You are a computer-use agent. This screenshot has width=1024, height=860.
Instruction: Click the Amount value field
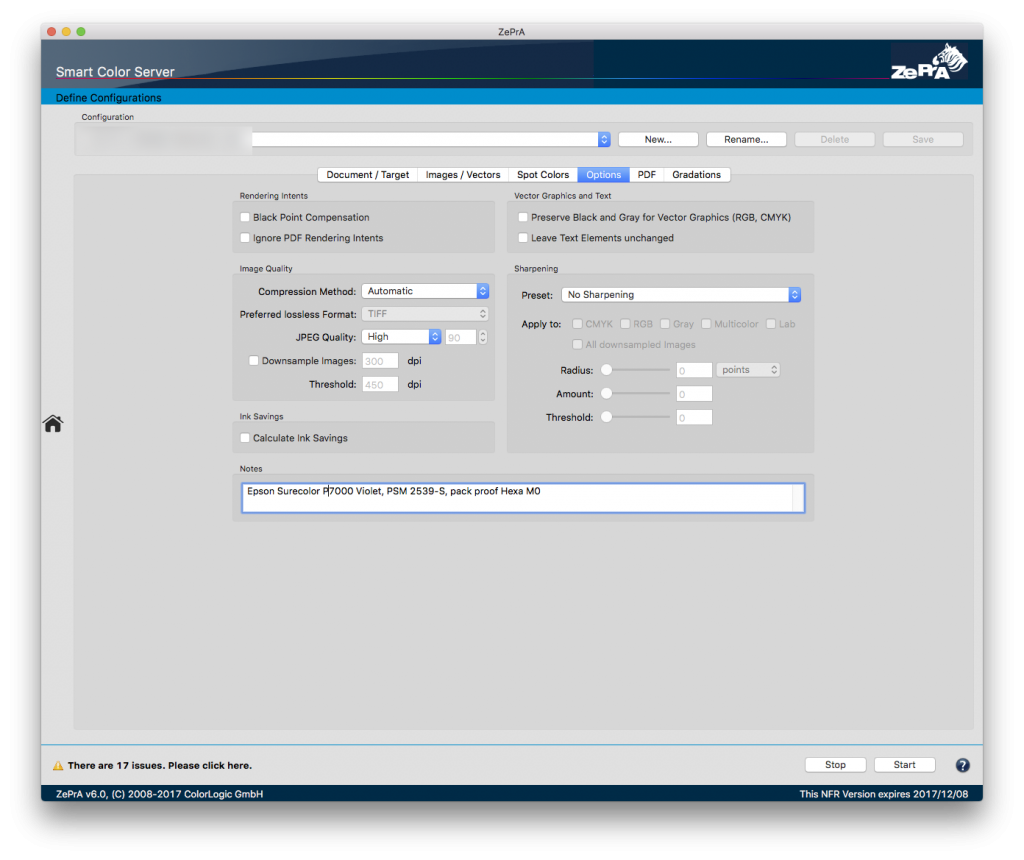pyautogui.click(x=694, y=394)
